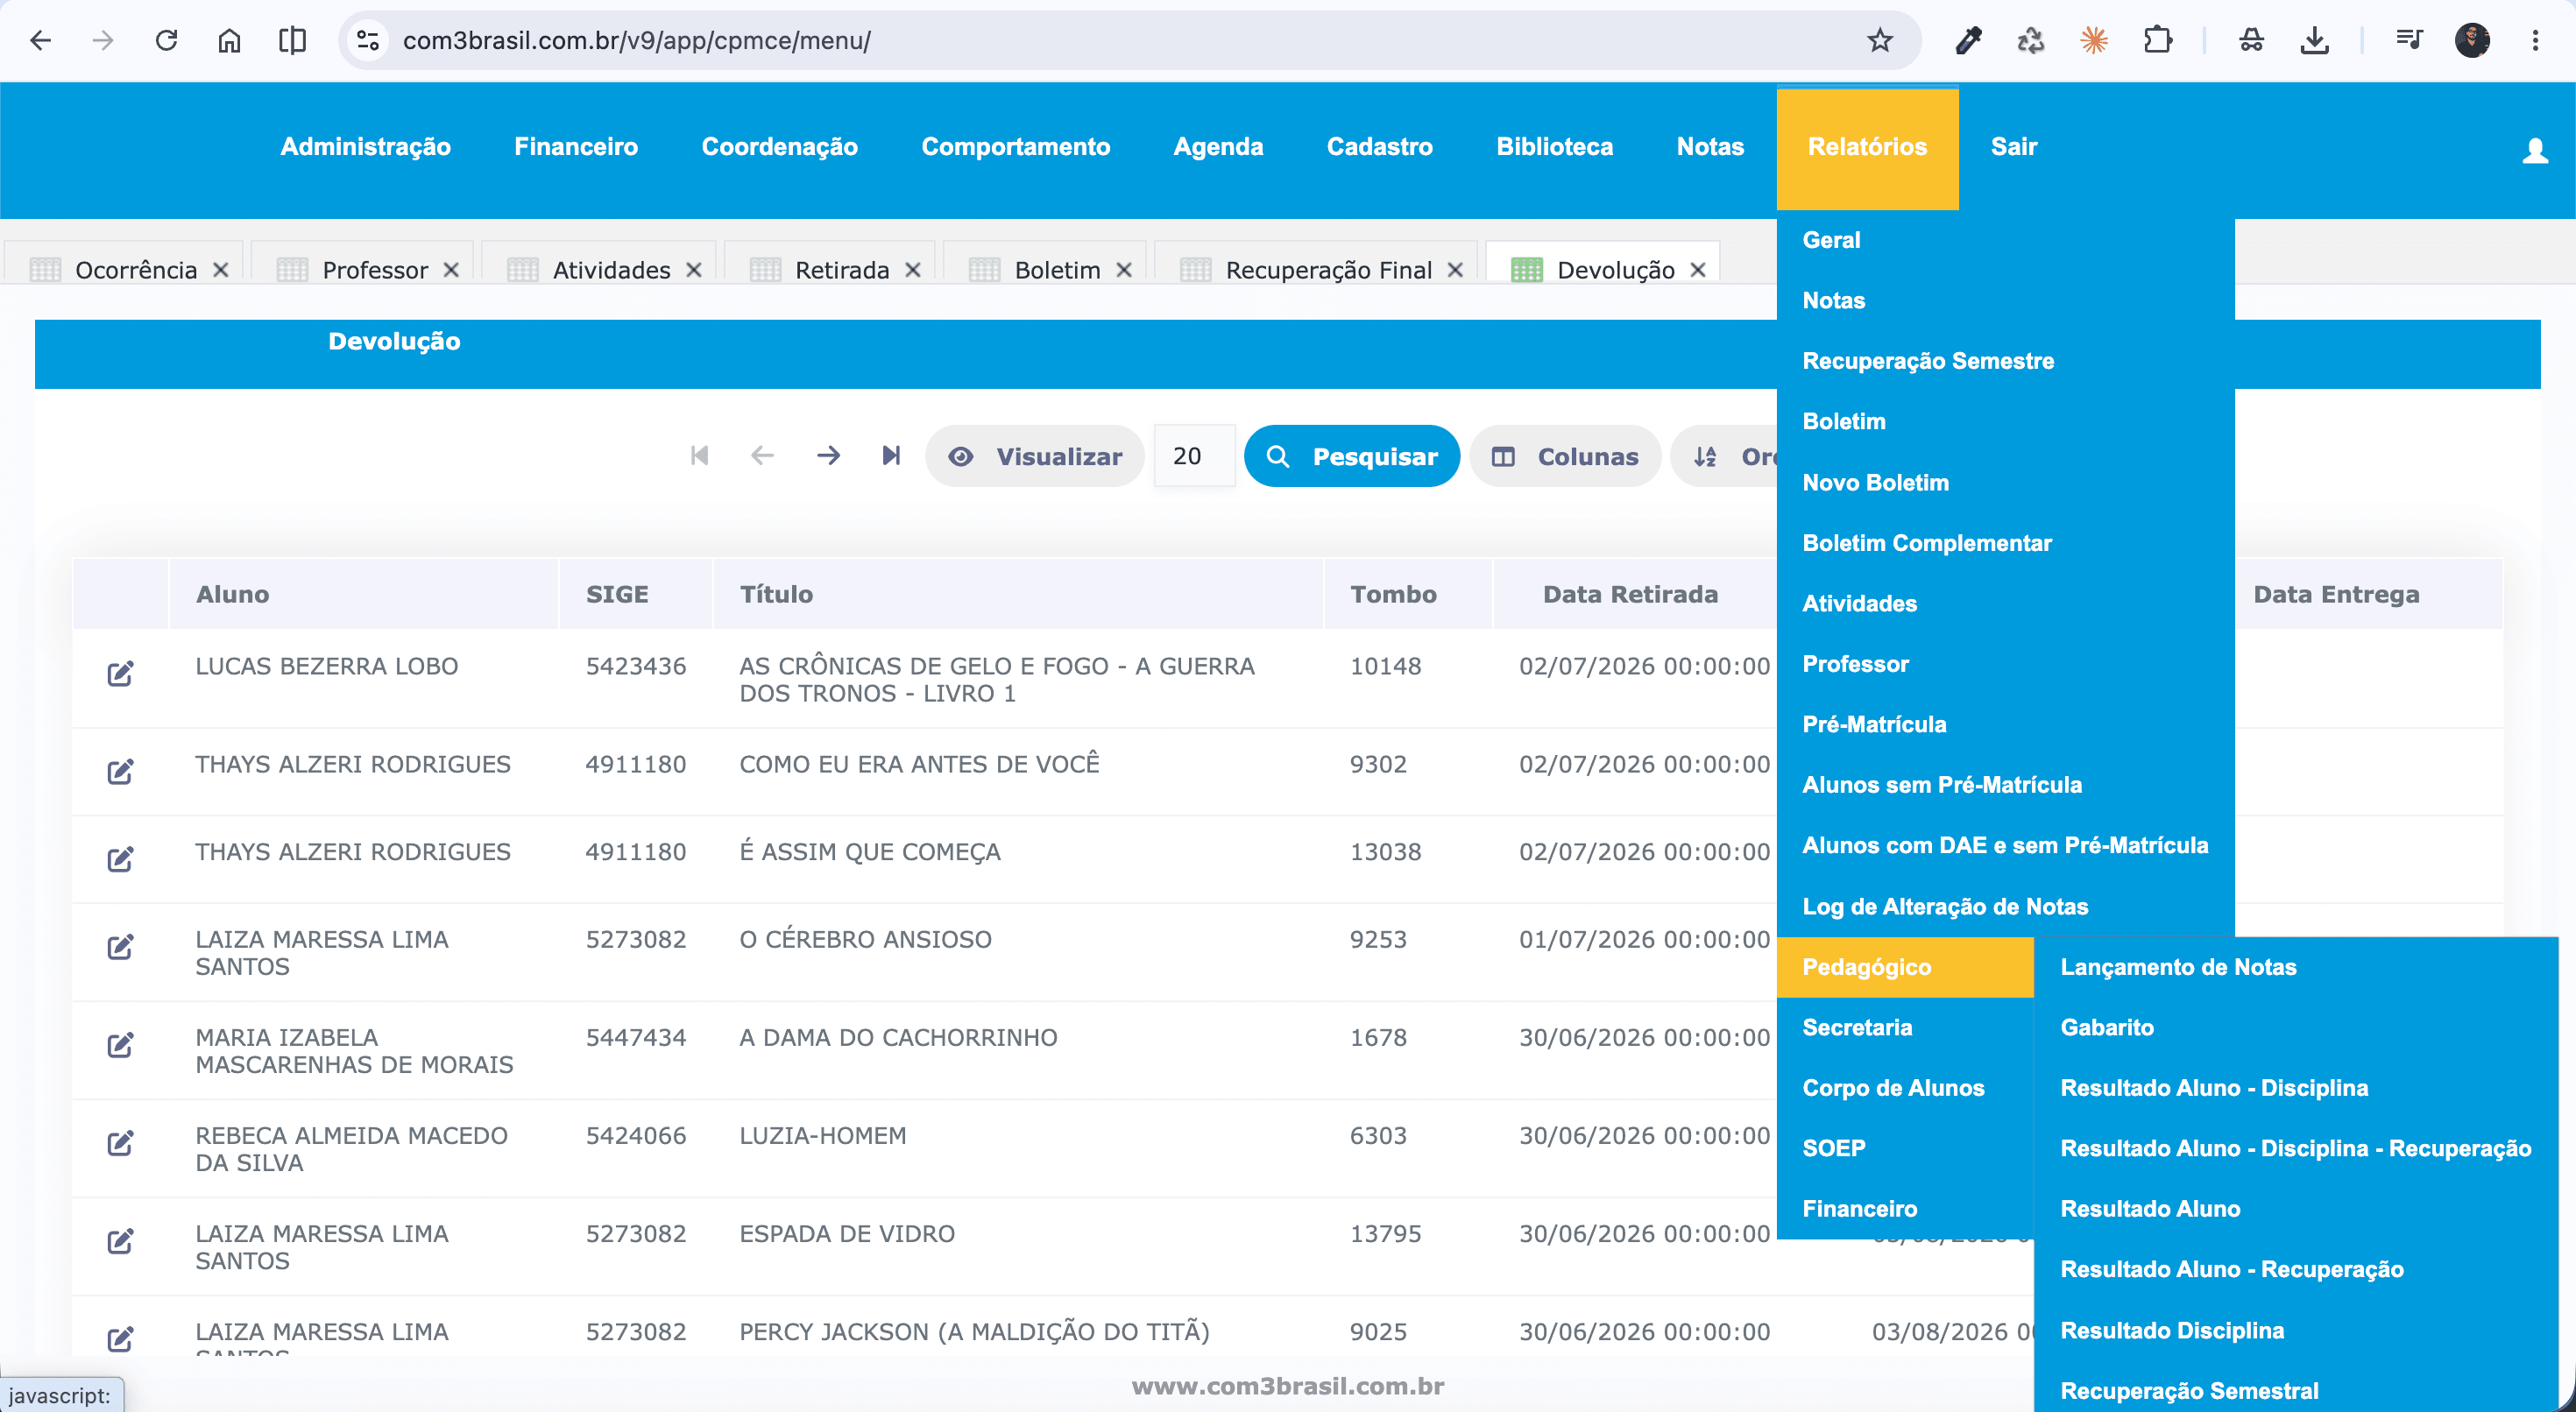The width and height of the screenshot is (2576, 1412).
Task: Open the Chrome profile avatar
Action: pos(2472,40)
